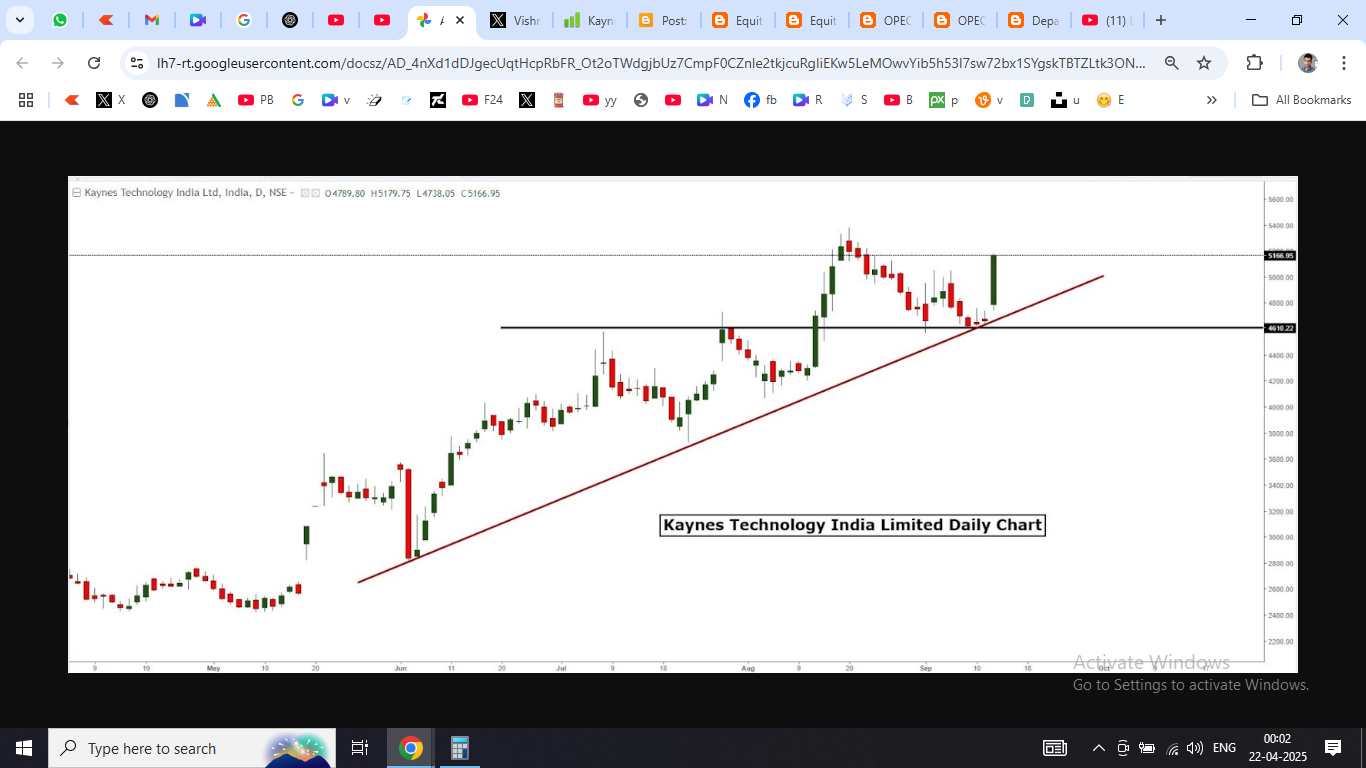Switch to the 'Depa' Blogger tab
The height and width of the screenshot is (768, 1366).
click(x=1033, y=20)
